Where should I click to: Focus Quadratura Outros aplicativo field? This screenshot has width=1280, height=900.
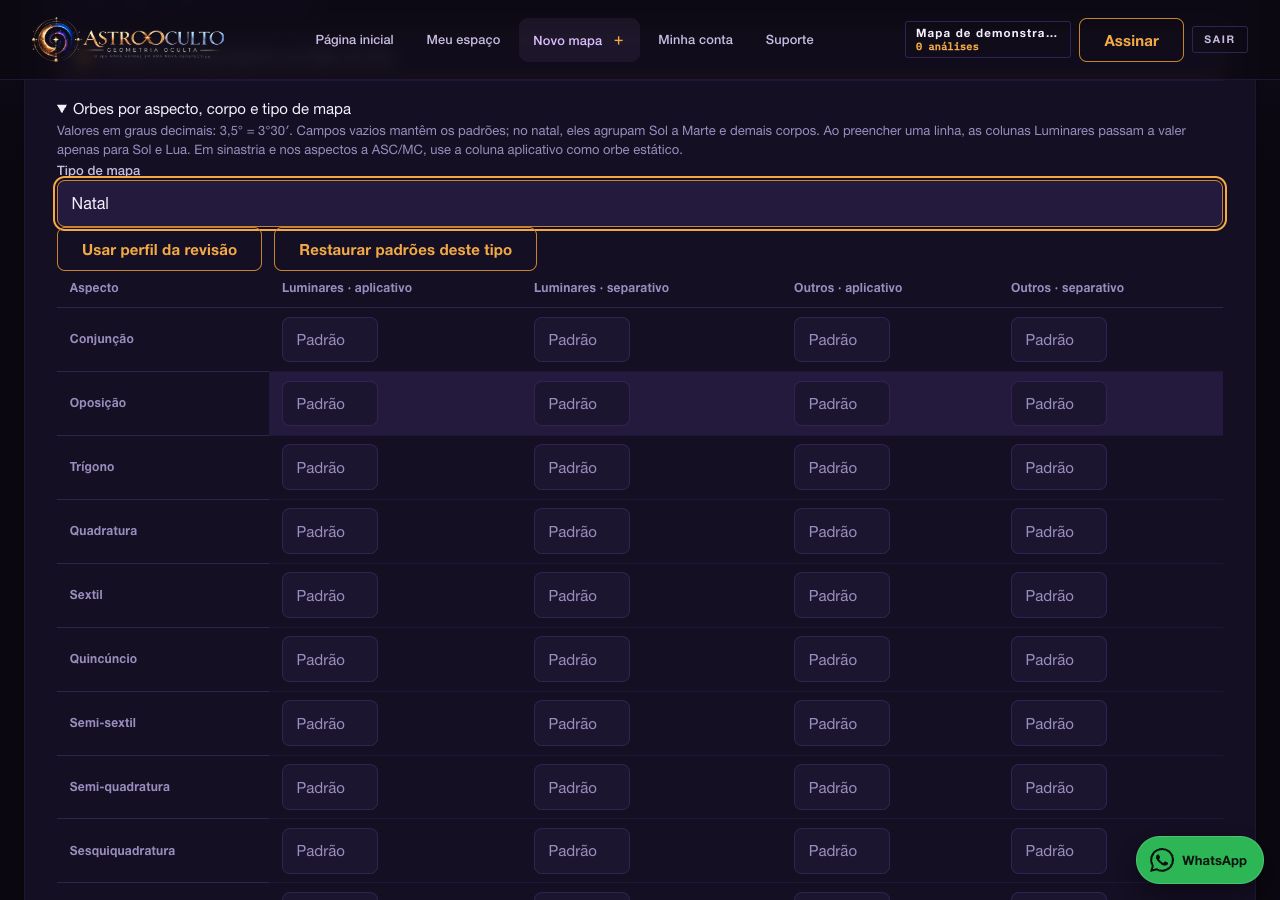tap(842, 532)
